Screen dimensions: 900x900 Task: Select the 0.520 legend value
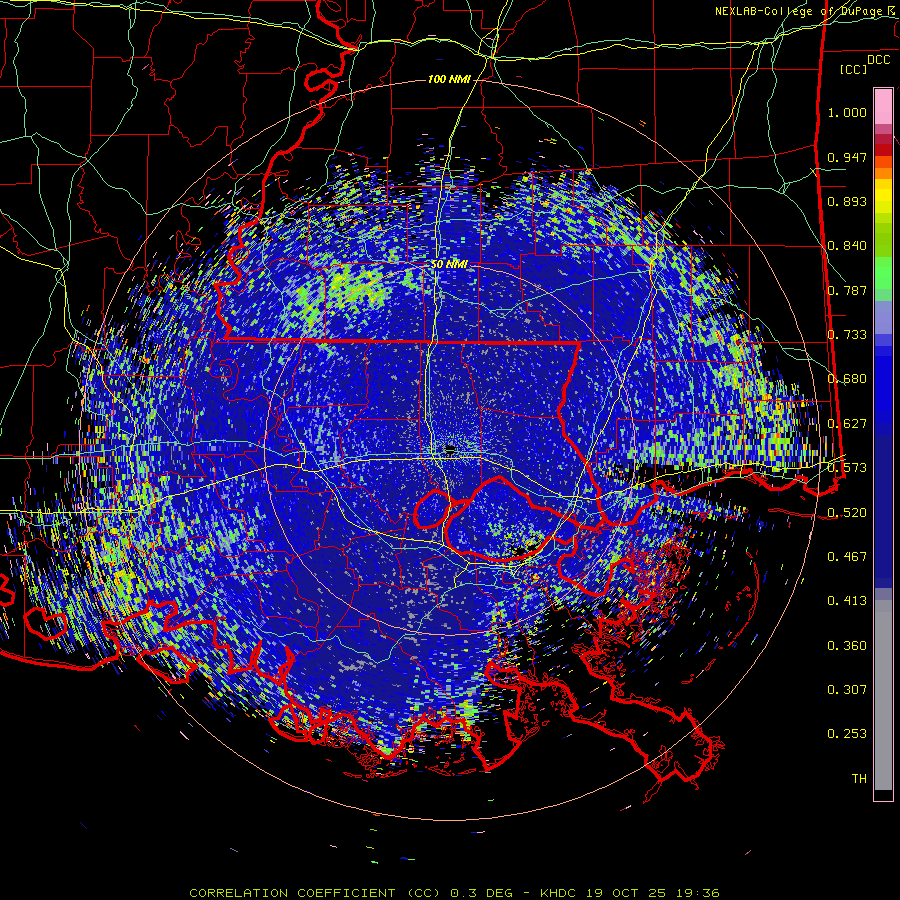coord(847,513)
